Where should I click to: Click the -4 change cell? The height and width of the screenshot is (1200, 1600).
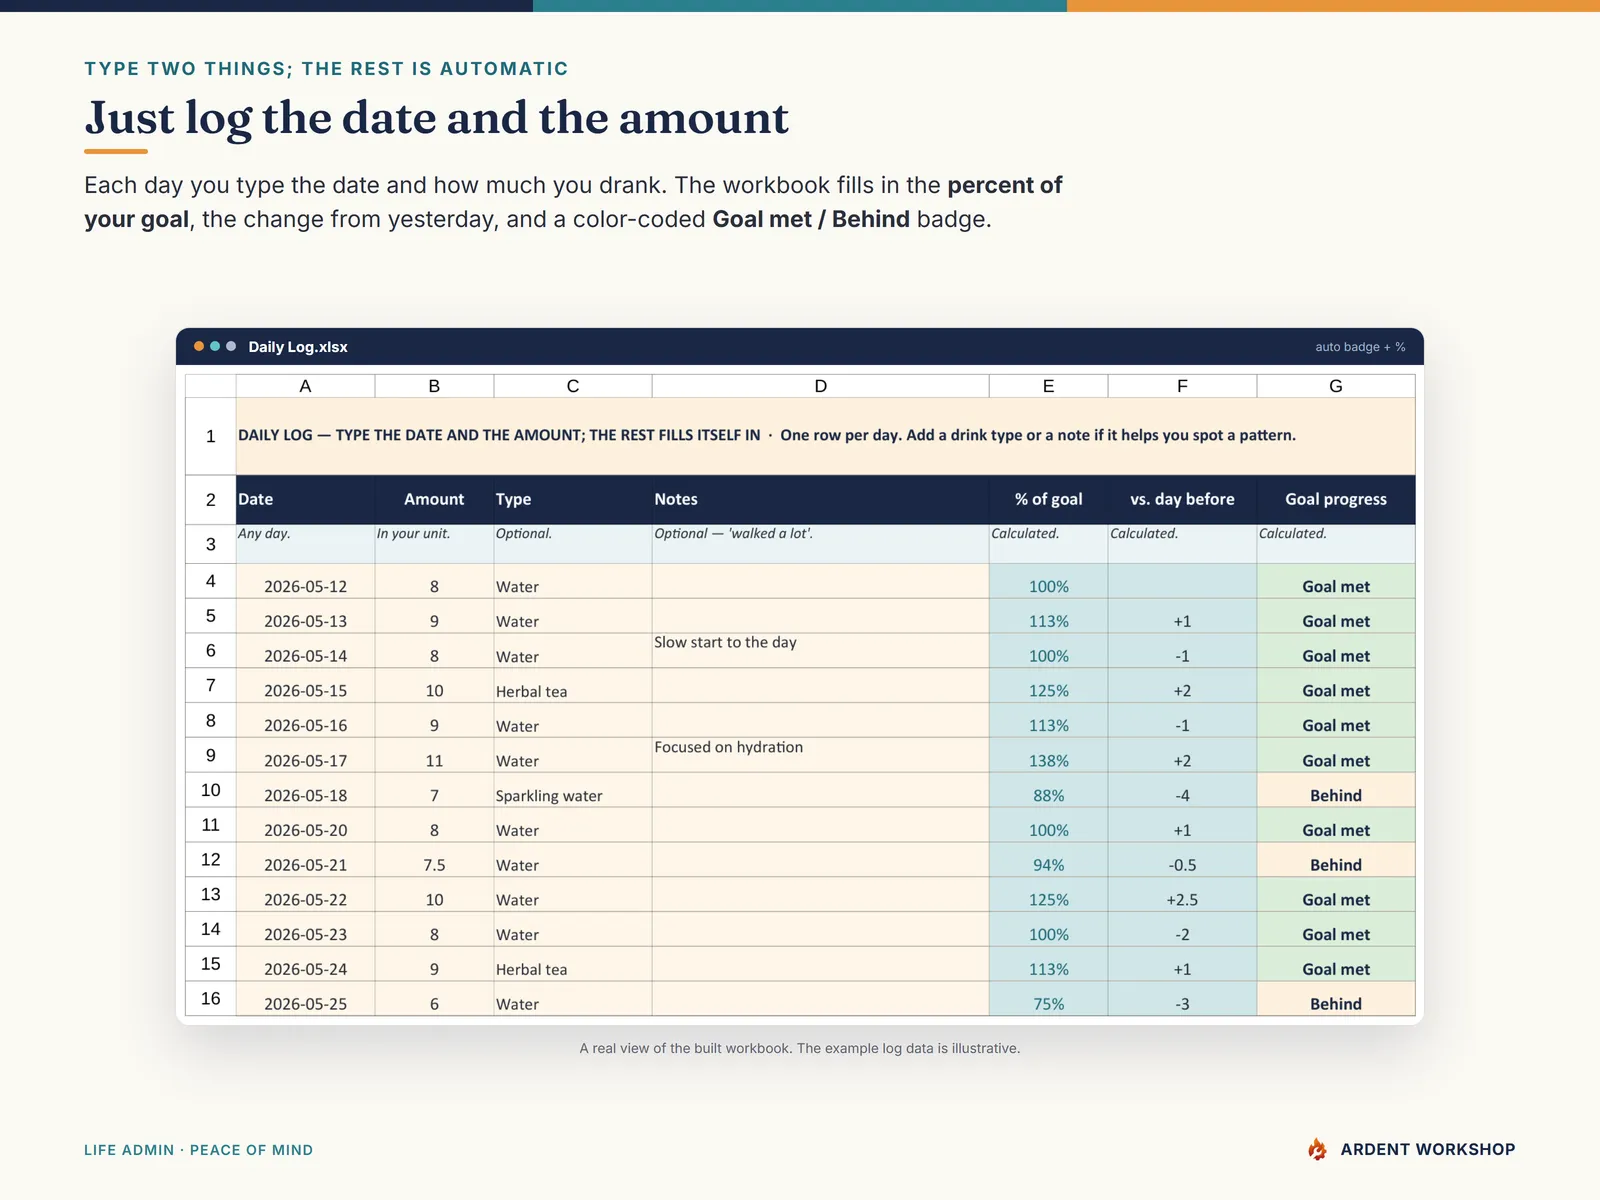coord(1182,790)
